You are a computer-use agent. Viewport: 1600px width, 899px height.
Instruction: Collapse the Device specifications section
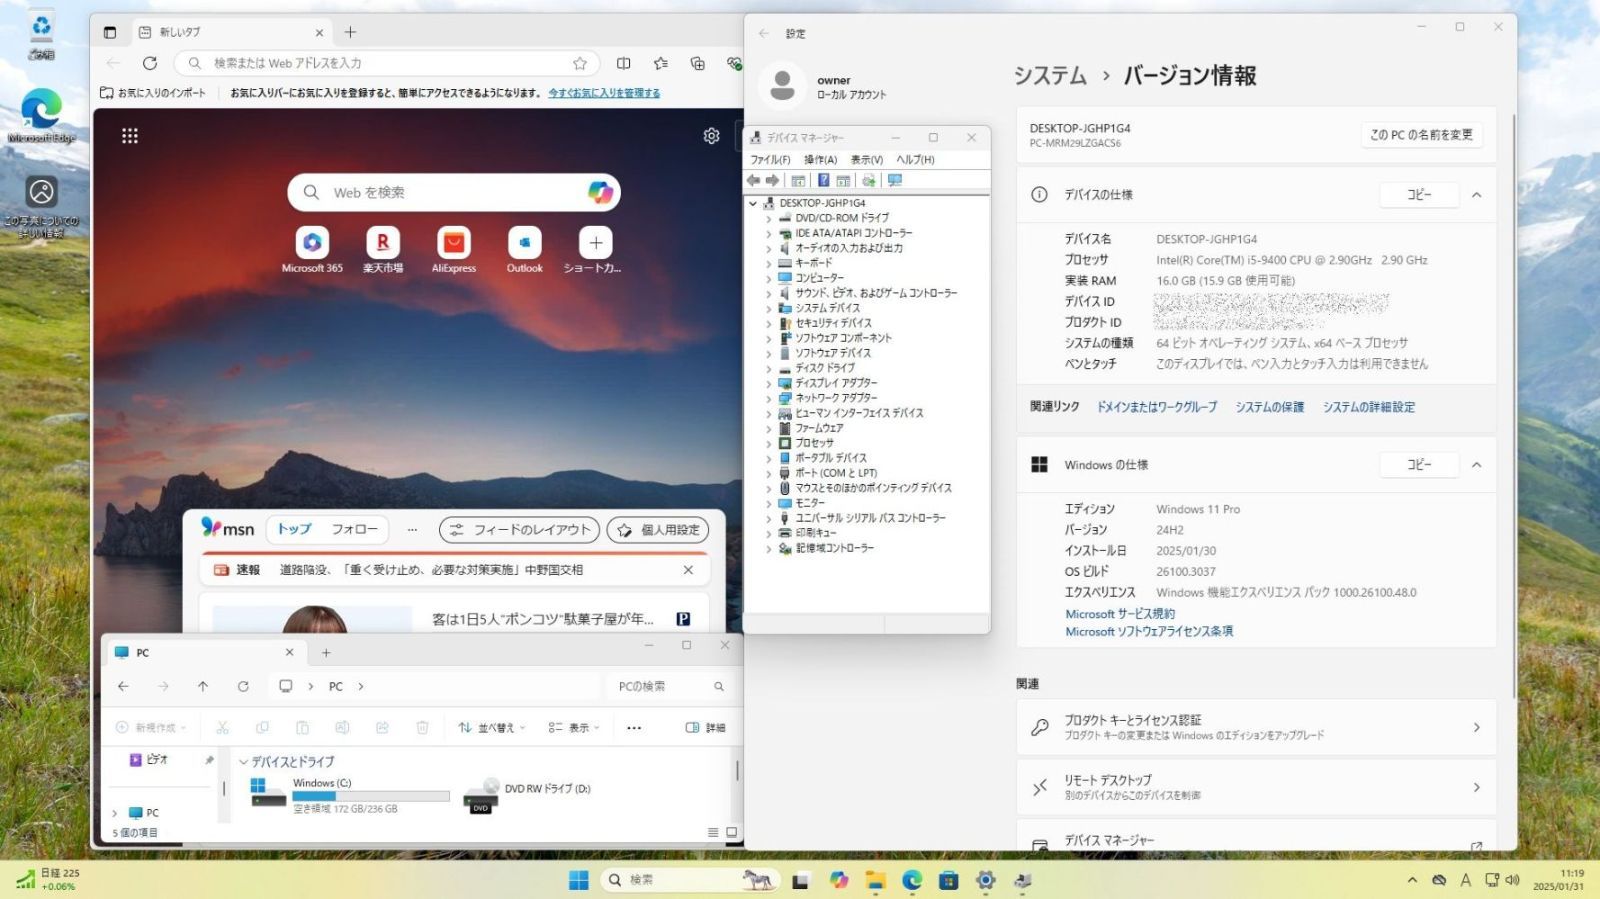pos(1476,195)
